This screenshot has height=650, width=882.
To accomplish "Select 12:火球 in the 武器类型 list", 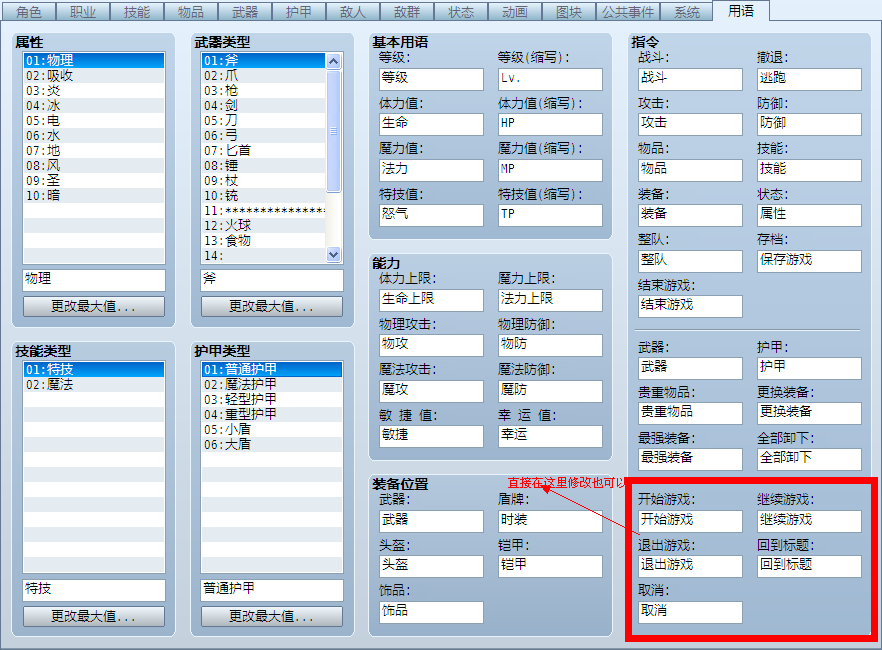I will (x=264, y=225).
